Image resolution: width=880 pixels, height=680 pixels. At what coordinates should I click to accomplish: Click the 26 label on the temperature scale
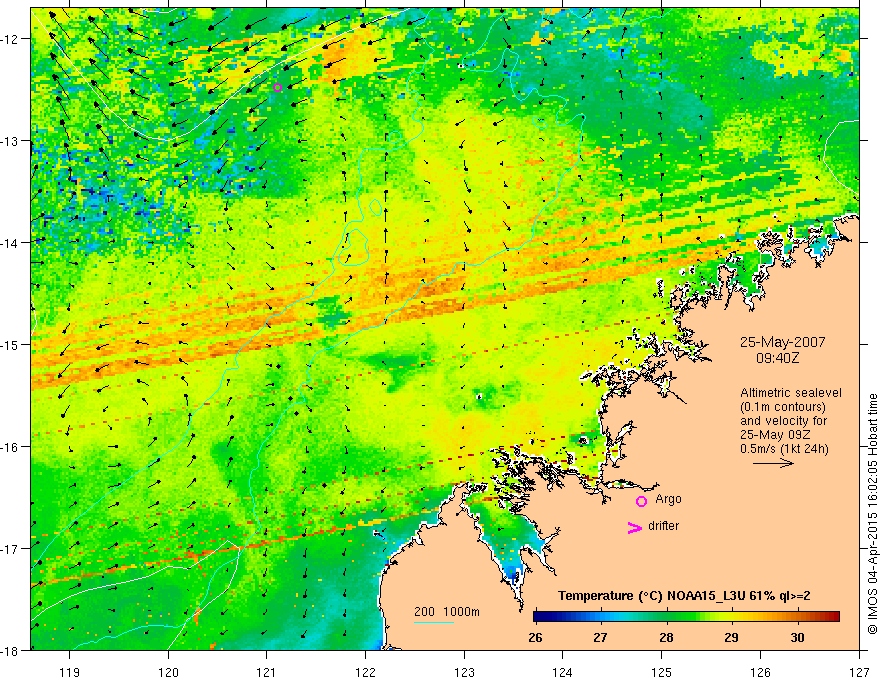[535, 637]
